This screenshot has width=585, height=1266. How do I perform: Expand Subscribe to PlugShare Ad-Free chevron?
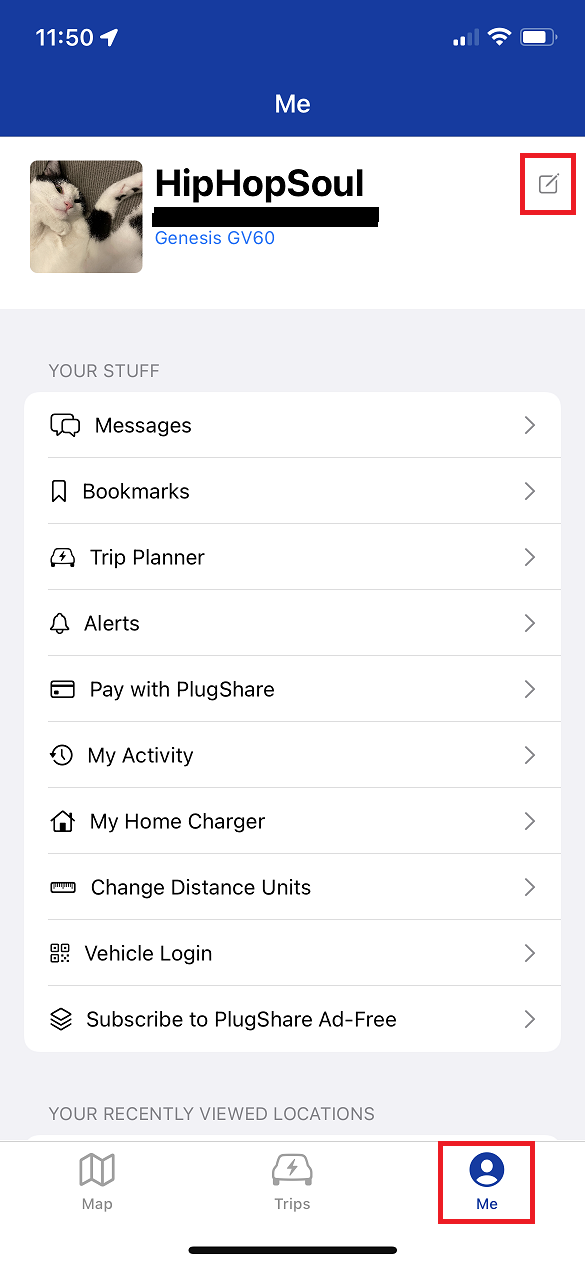(x=530, y=1019)
